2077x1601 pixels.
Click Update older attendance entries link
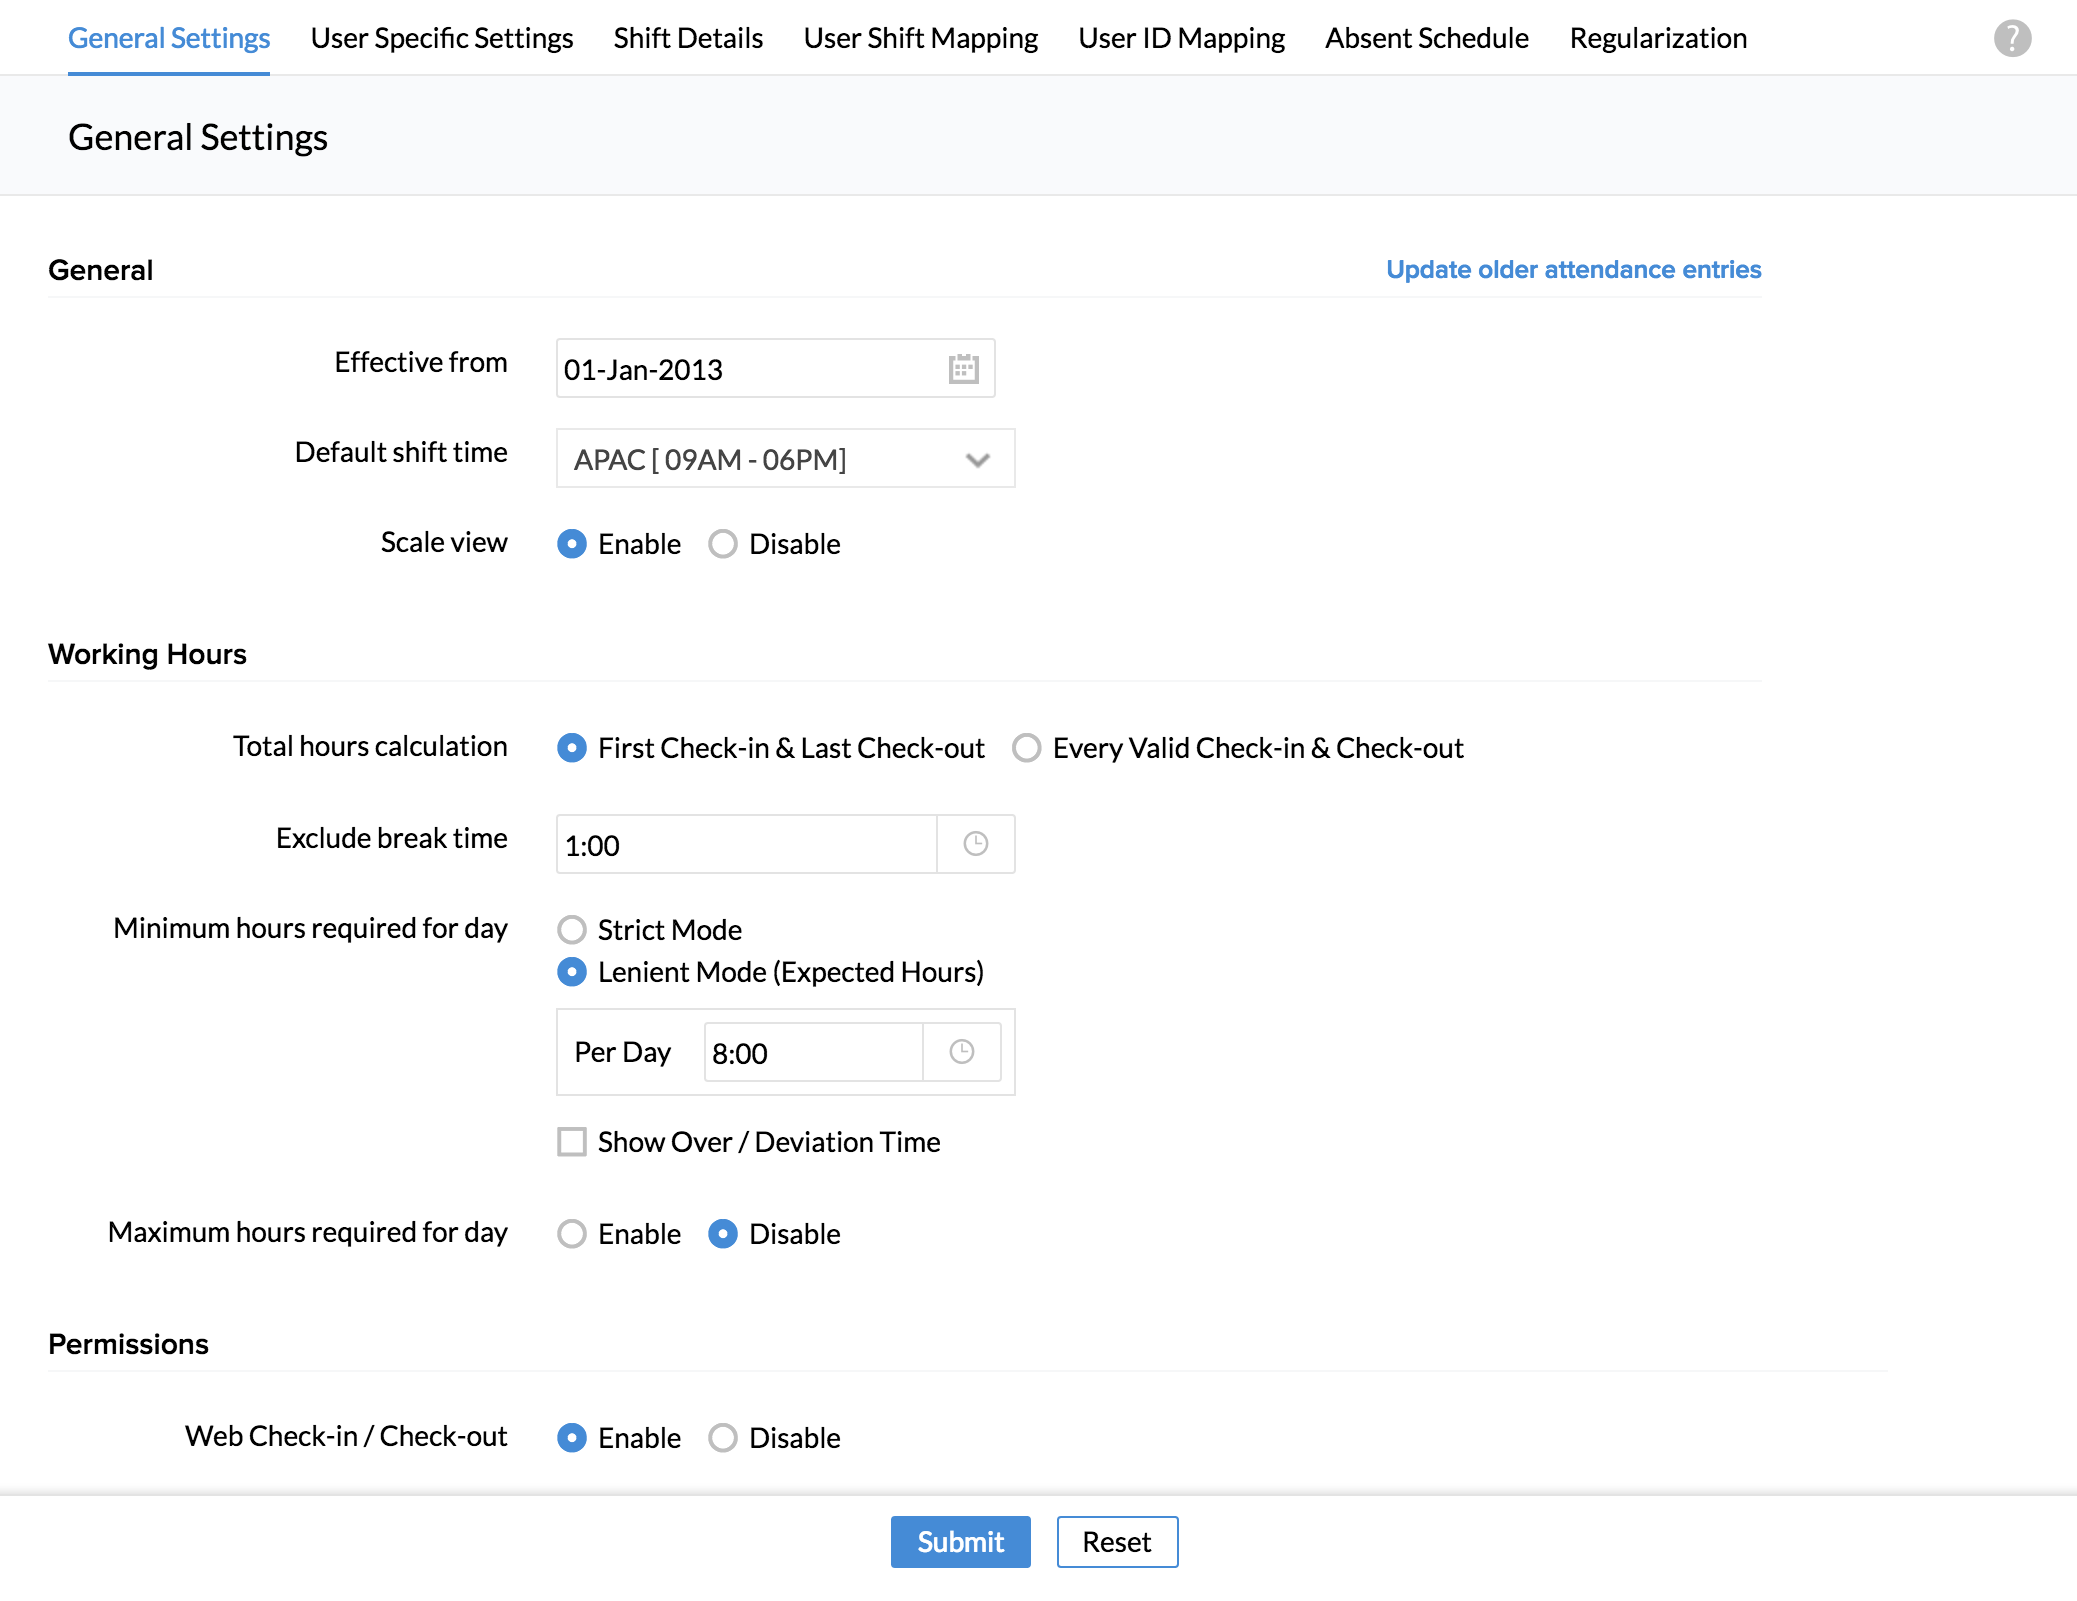pyautogui.click(x=1573, y=270)
